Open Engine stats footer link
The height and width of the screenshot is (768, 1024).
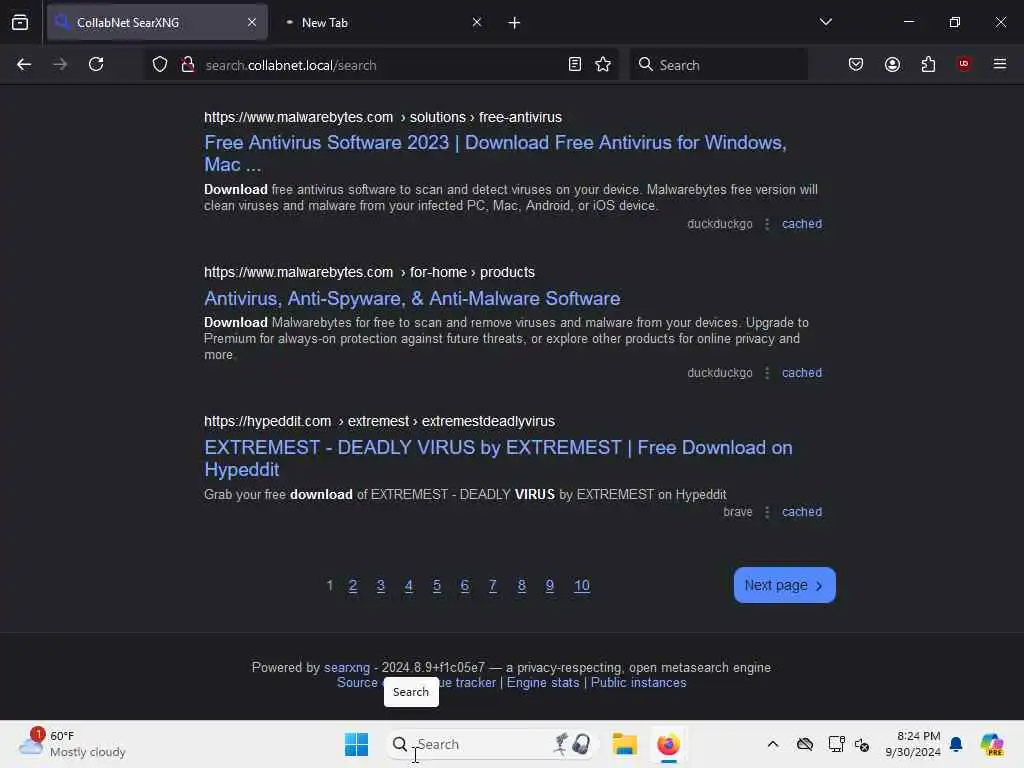click(543, 682)
